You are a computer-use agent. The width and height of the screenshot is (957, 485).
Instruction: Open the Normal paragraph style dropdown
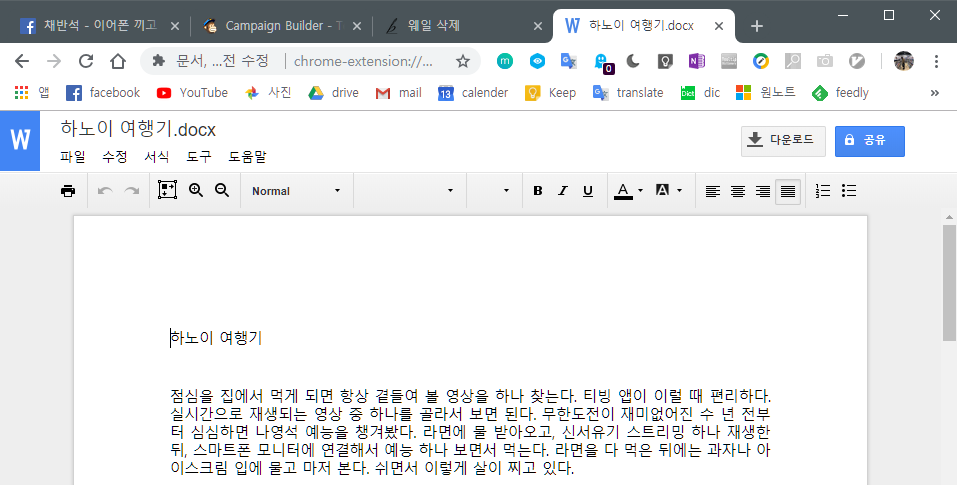coord(297,191)
